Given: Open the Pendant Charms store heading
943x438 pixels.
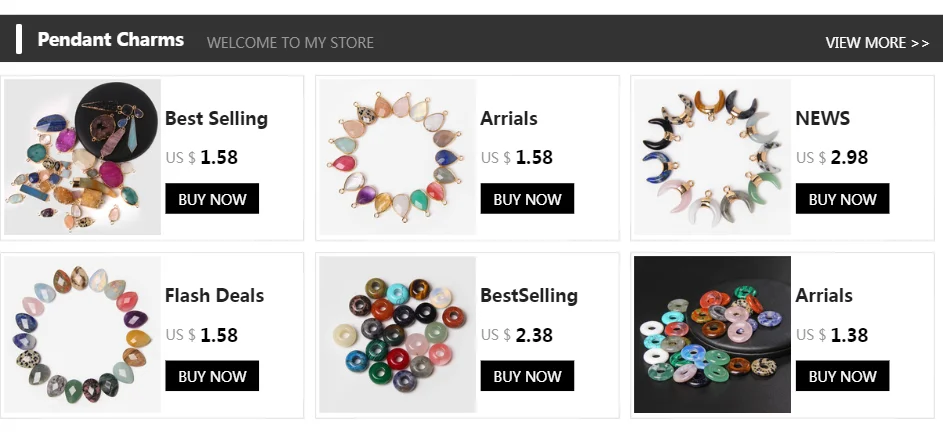Looking at the screenshot, I should (110, 40).
